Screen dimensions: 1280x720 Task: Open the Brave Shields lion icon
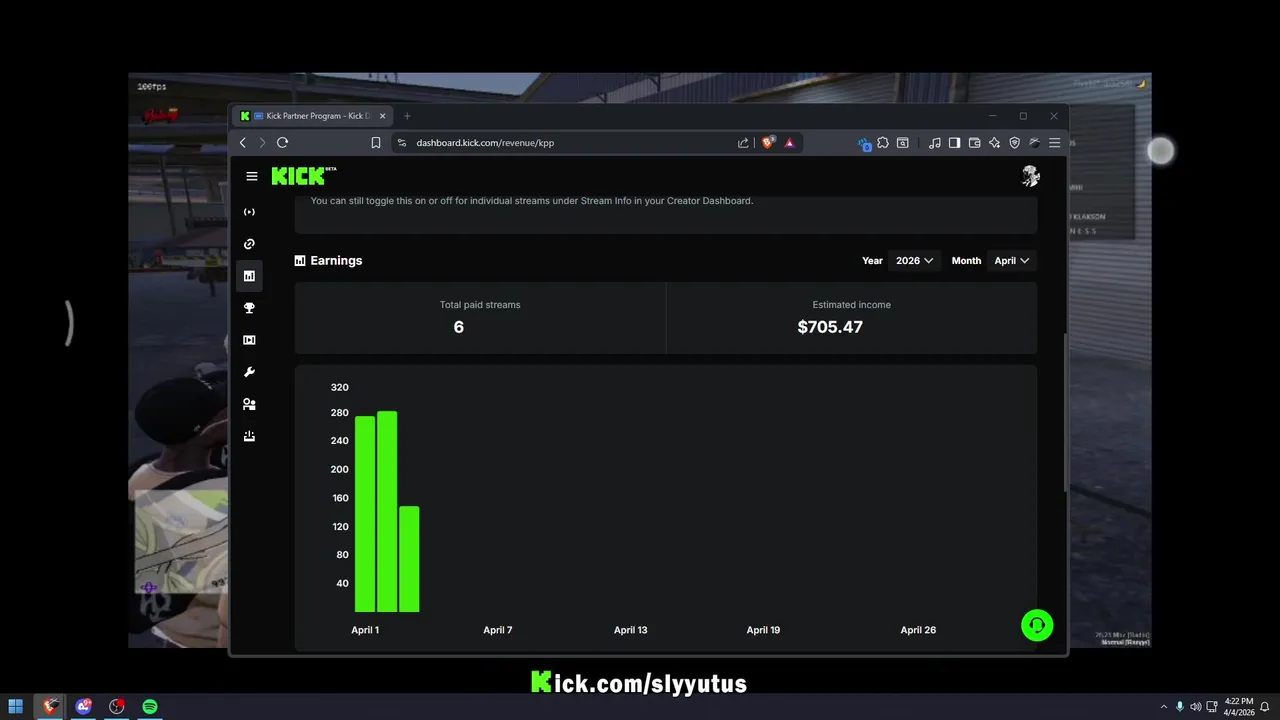pyautogui.click(x=768, y=143)
